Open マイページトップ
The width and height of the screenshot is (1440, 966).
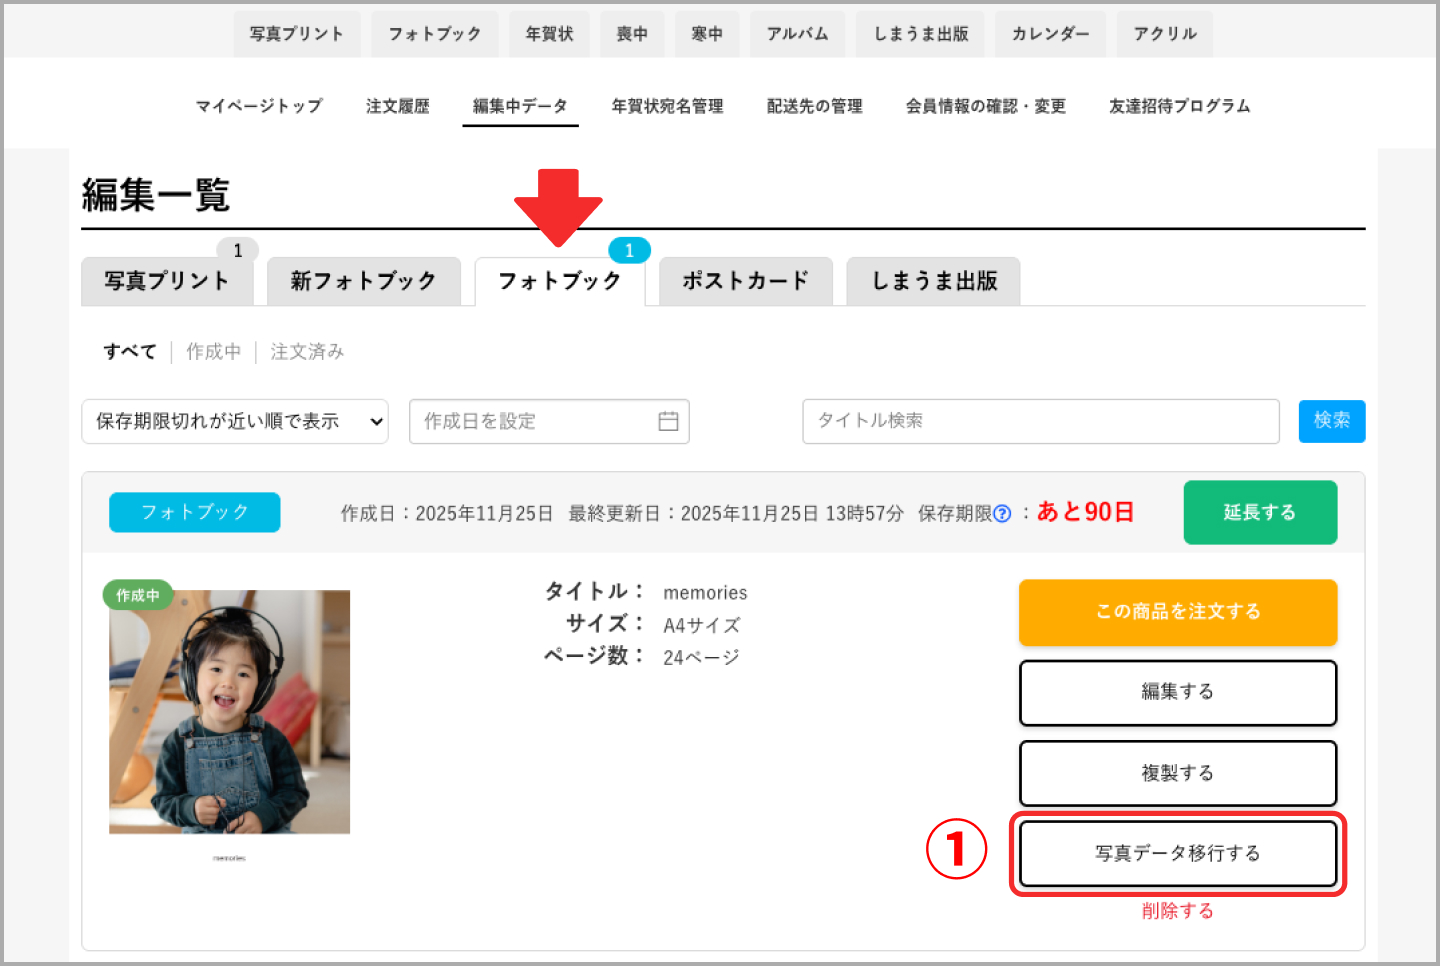259,106
